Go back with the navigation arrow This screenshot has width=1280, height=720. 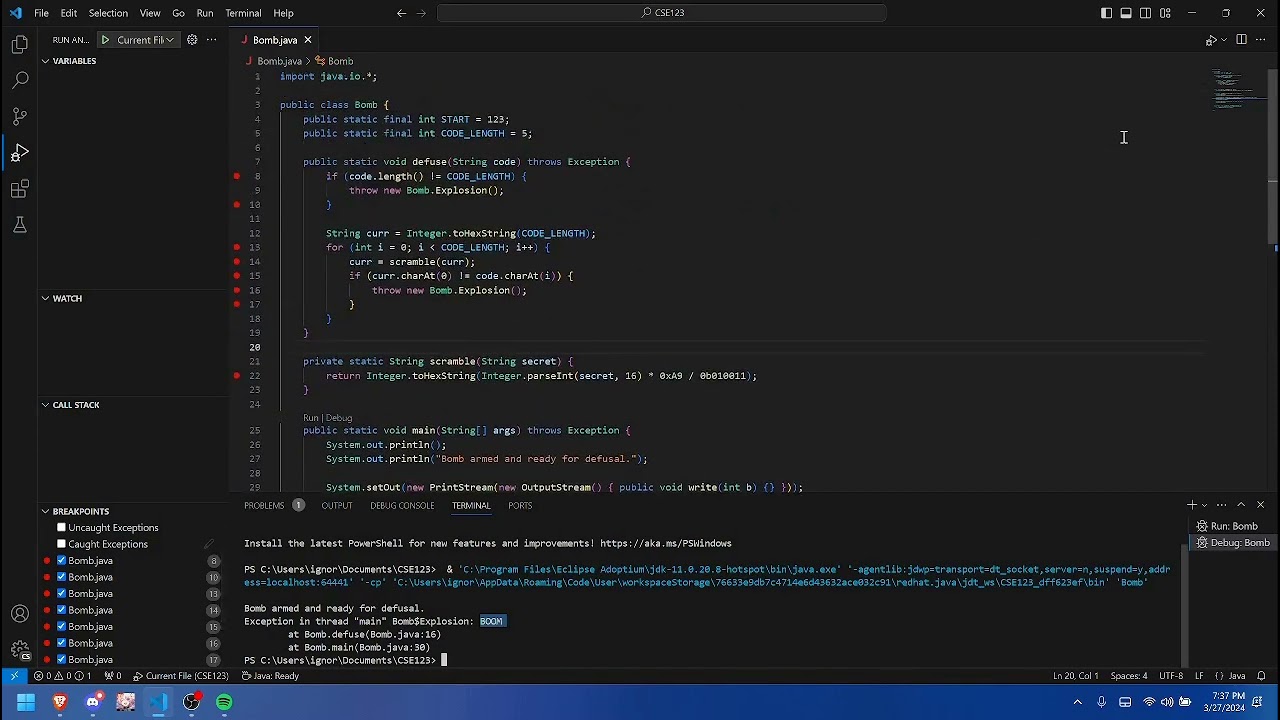coord(401,13)
